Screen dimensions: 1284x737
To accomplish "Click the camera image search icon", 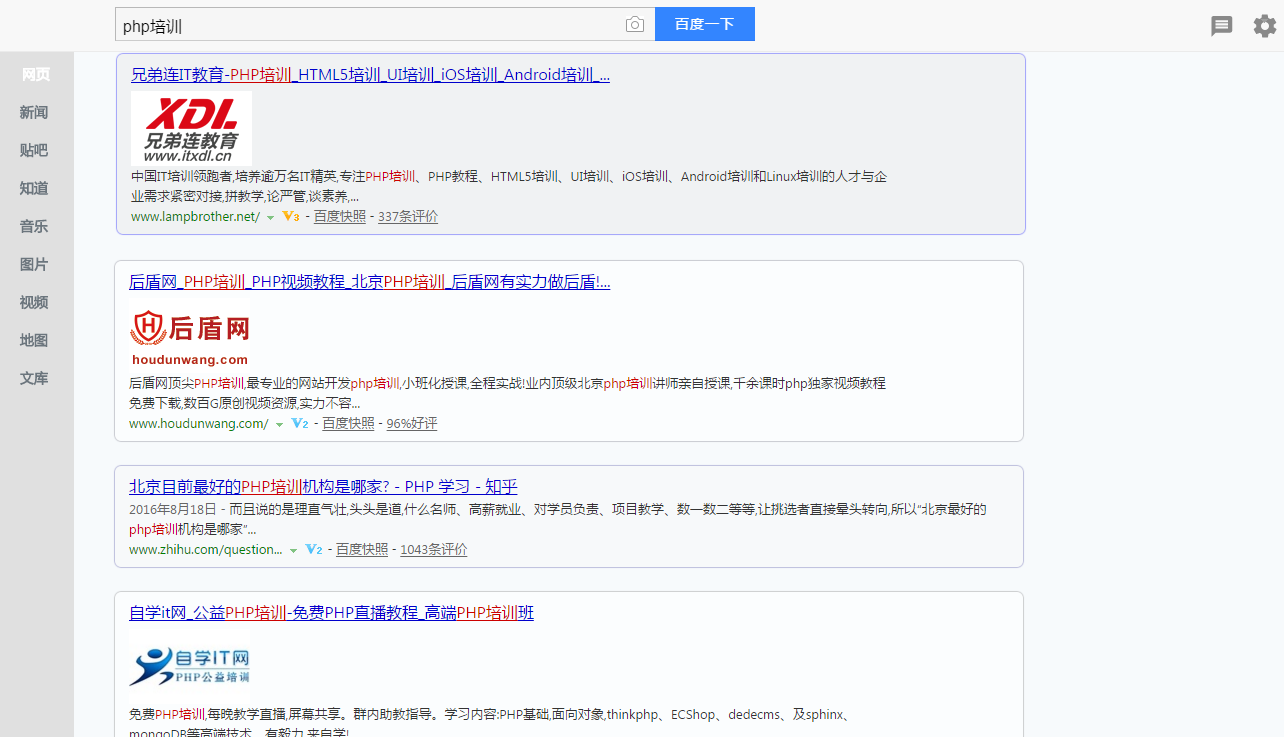I will pyautogui.click(x=635, y=25).
